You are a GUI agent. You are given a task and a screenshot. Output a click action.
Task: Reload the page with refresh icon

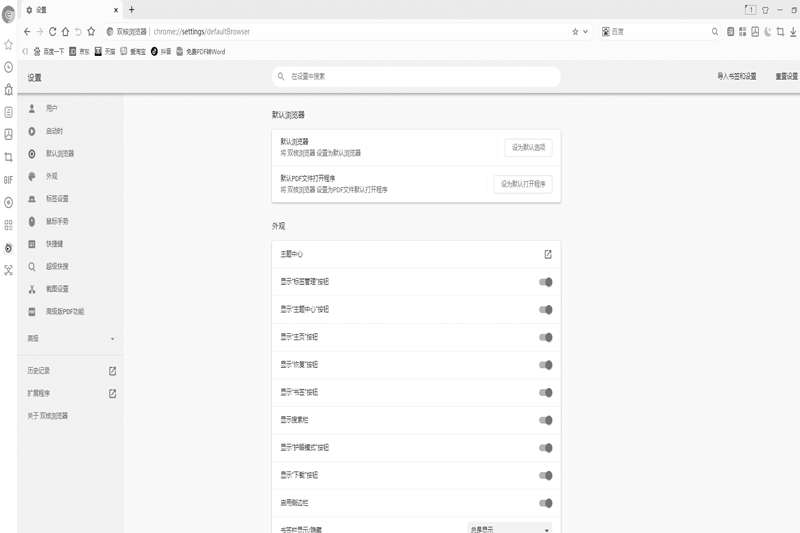(53, 32)
